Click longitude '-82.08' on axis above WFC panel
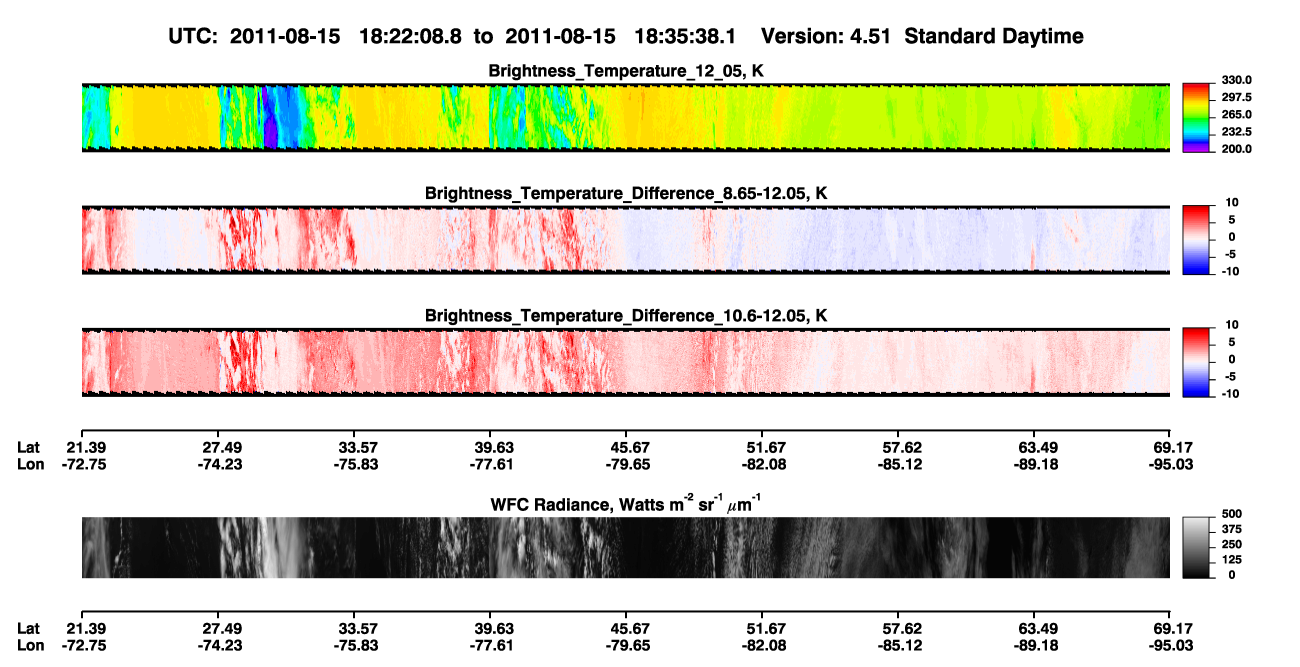The height and width of the screenshot is (667, 1300). click(762, 463)
